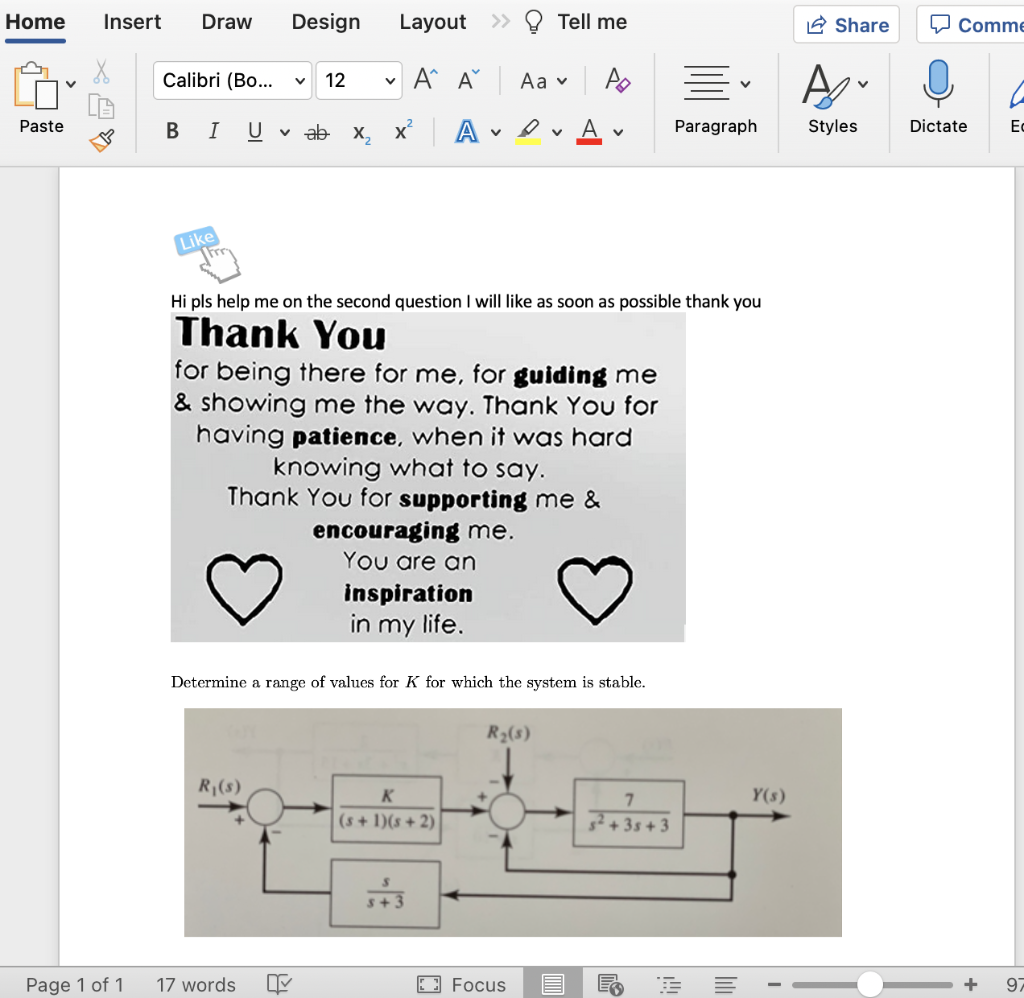The height and width of the screenshot is (998, 1024).
Task: Open the Aa change case dropdown
Action: 542,81
